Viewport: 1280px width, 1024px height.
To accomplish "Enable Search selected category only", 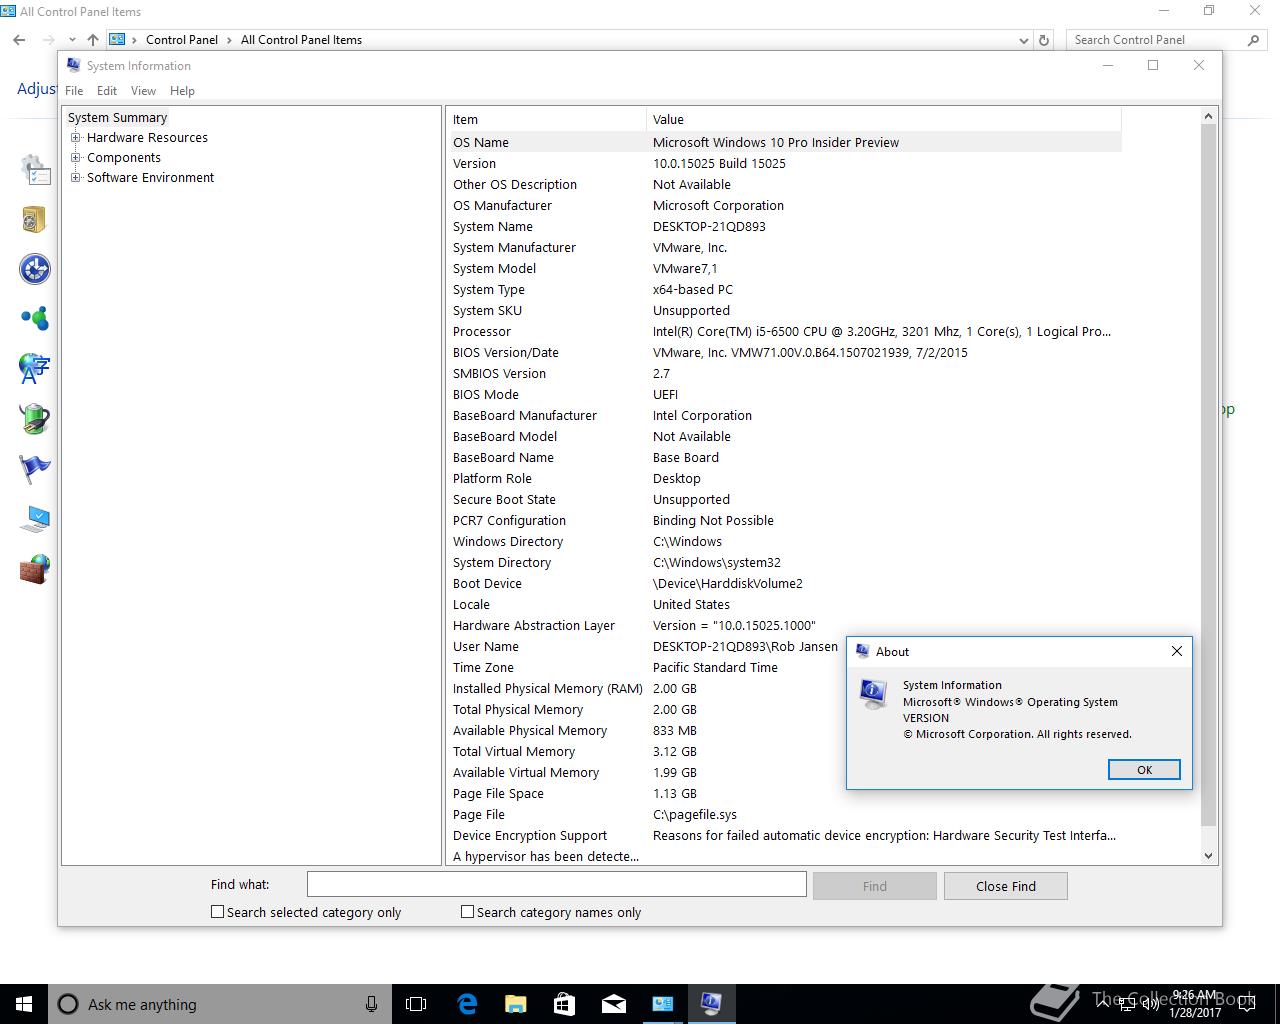I will coord(217,912).
